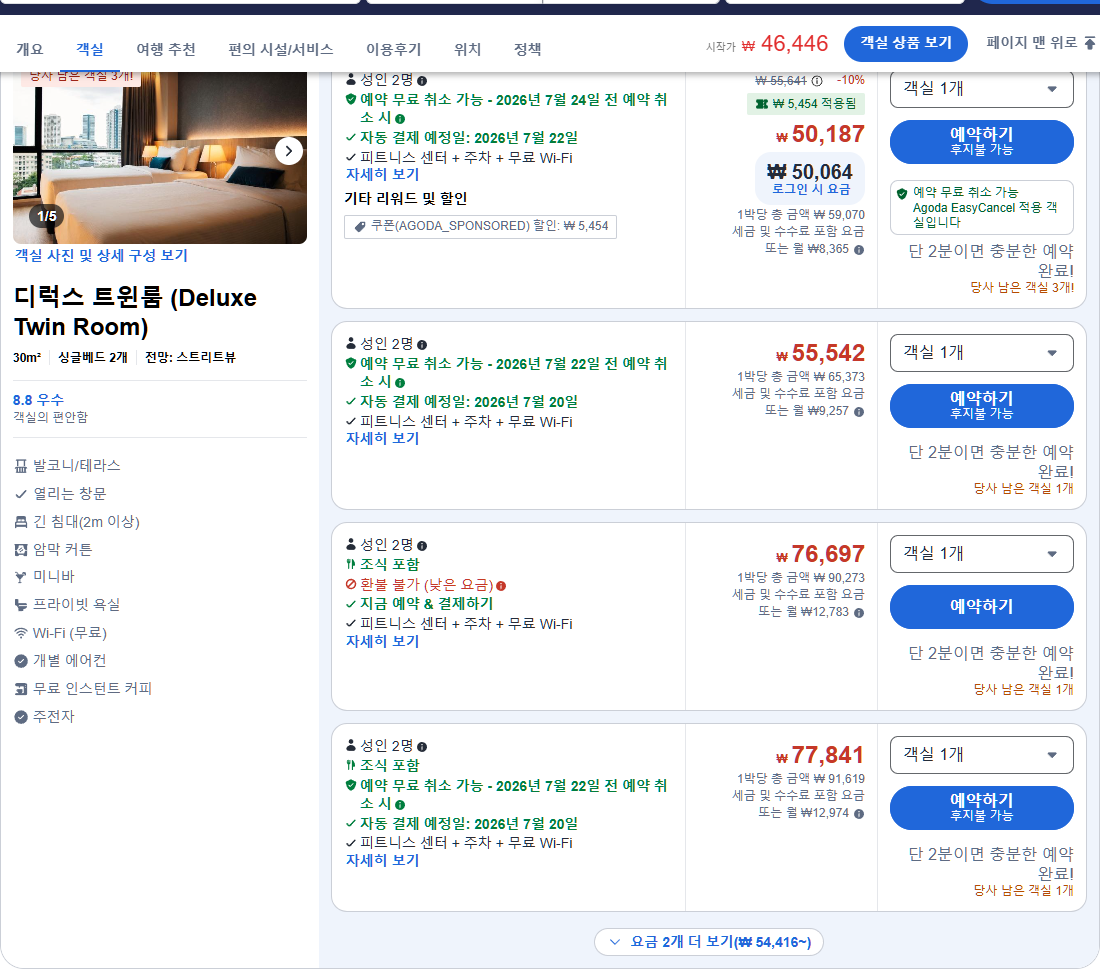
Task: Click the 발코니/테라스 amenity icon
Action: [21, 466]
